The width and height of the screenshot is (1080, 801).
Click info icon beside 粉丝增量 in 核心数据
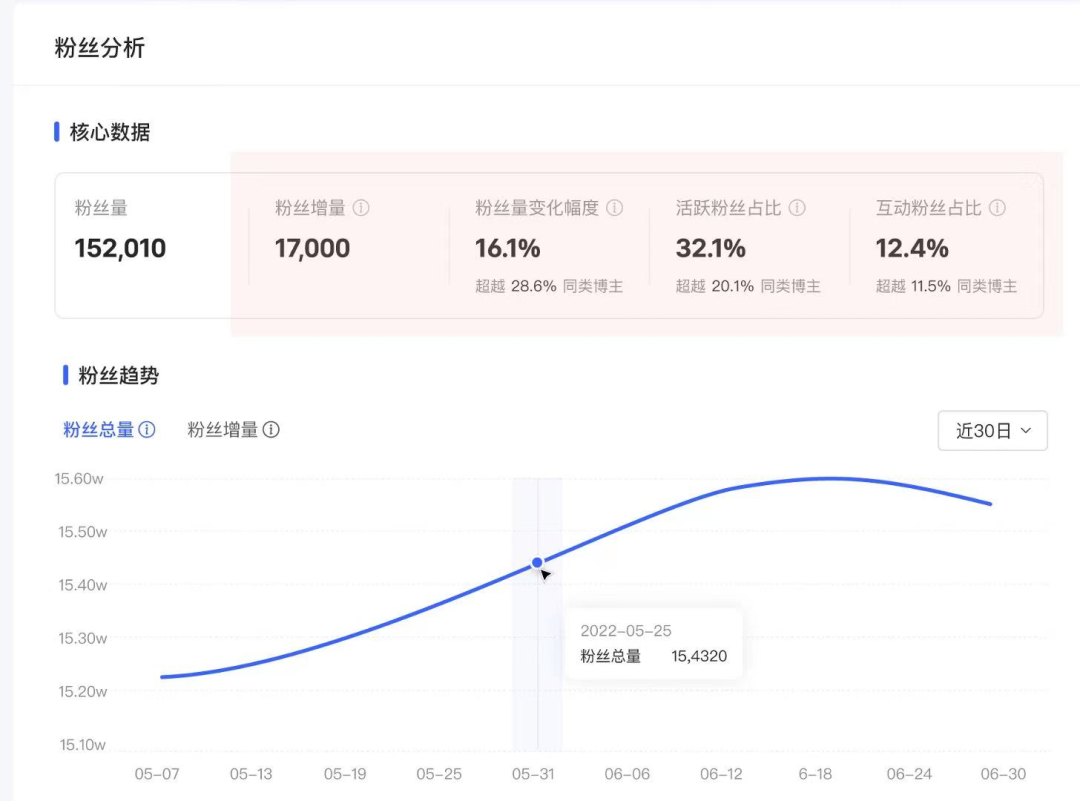tap(362, 209)
